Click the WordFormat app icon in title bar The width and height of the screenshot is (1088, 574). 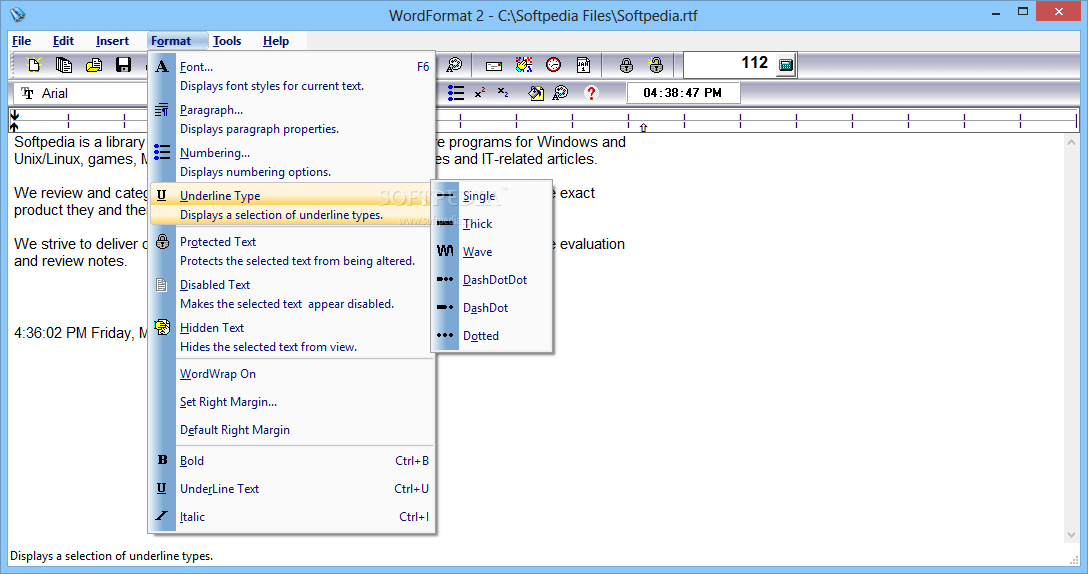[17, 13]
